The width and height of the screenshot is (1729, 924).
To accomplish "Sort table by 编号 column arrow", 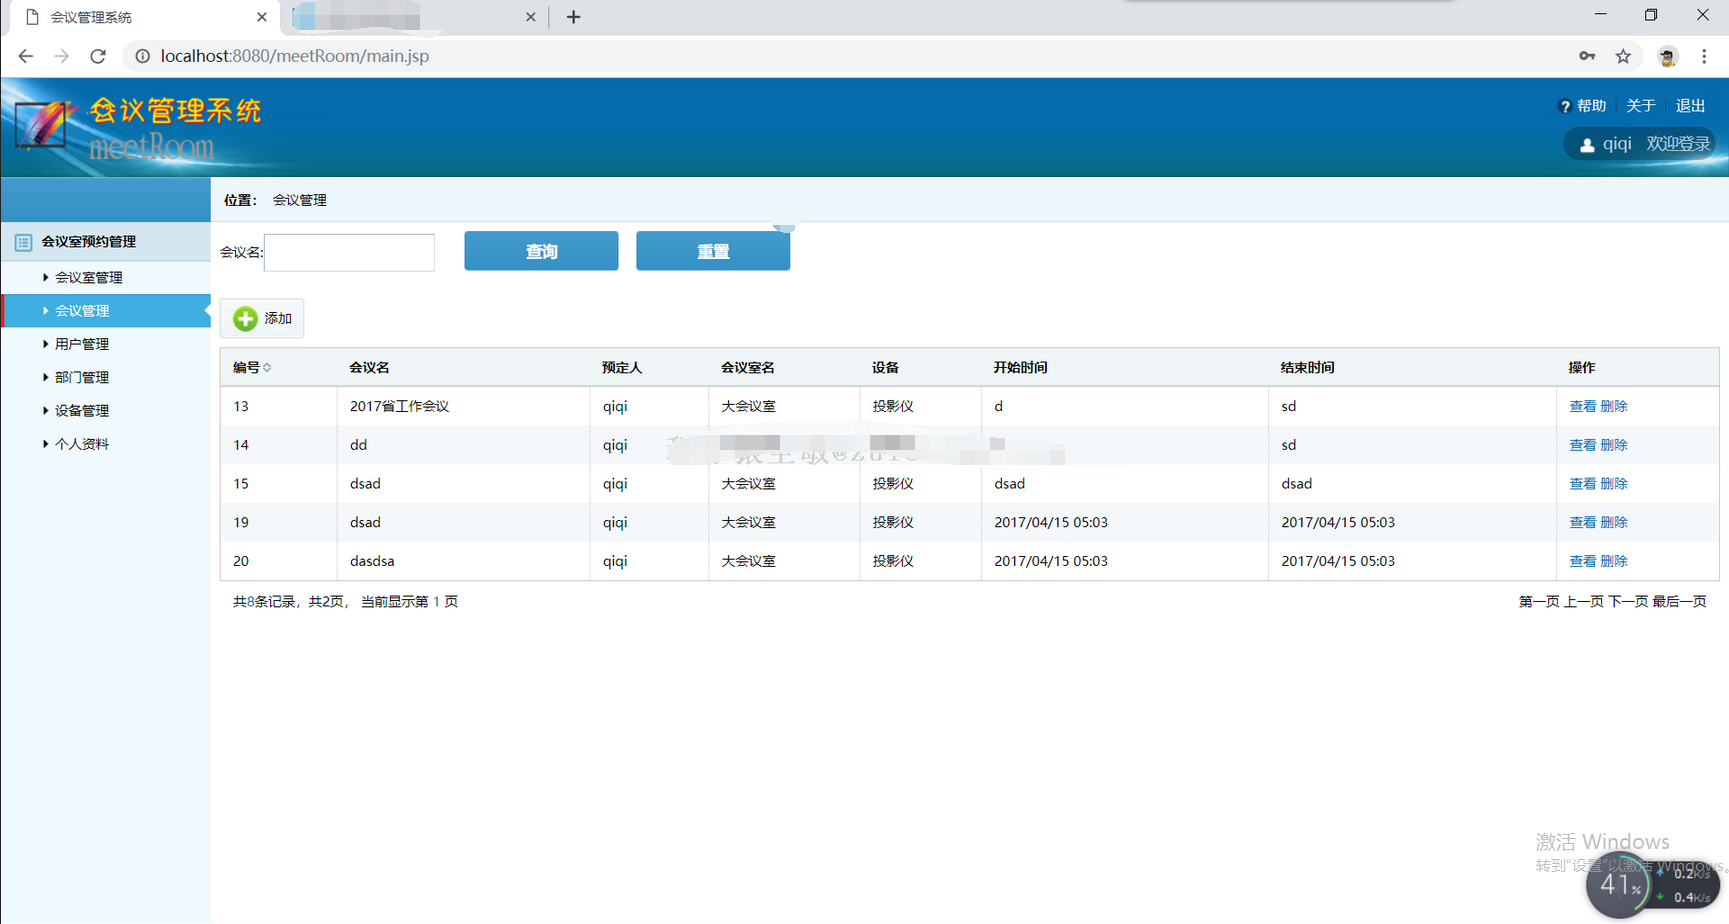I will tap(267, 368).
